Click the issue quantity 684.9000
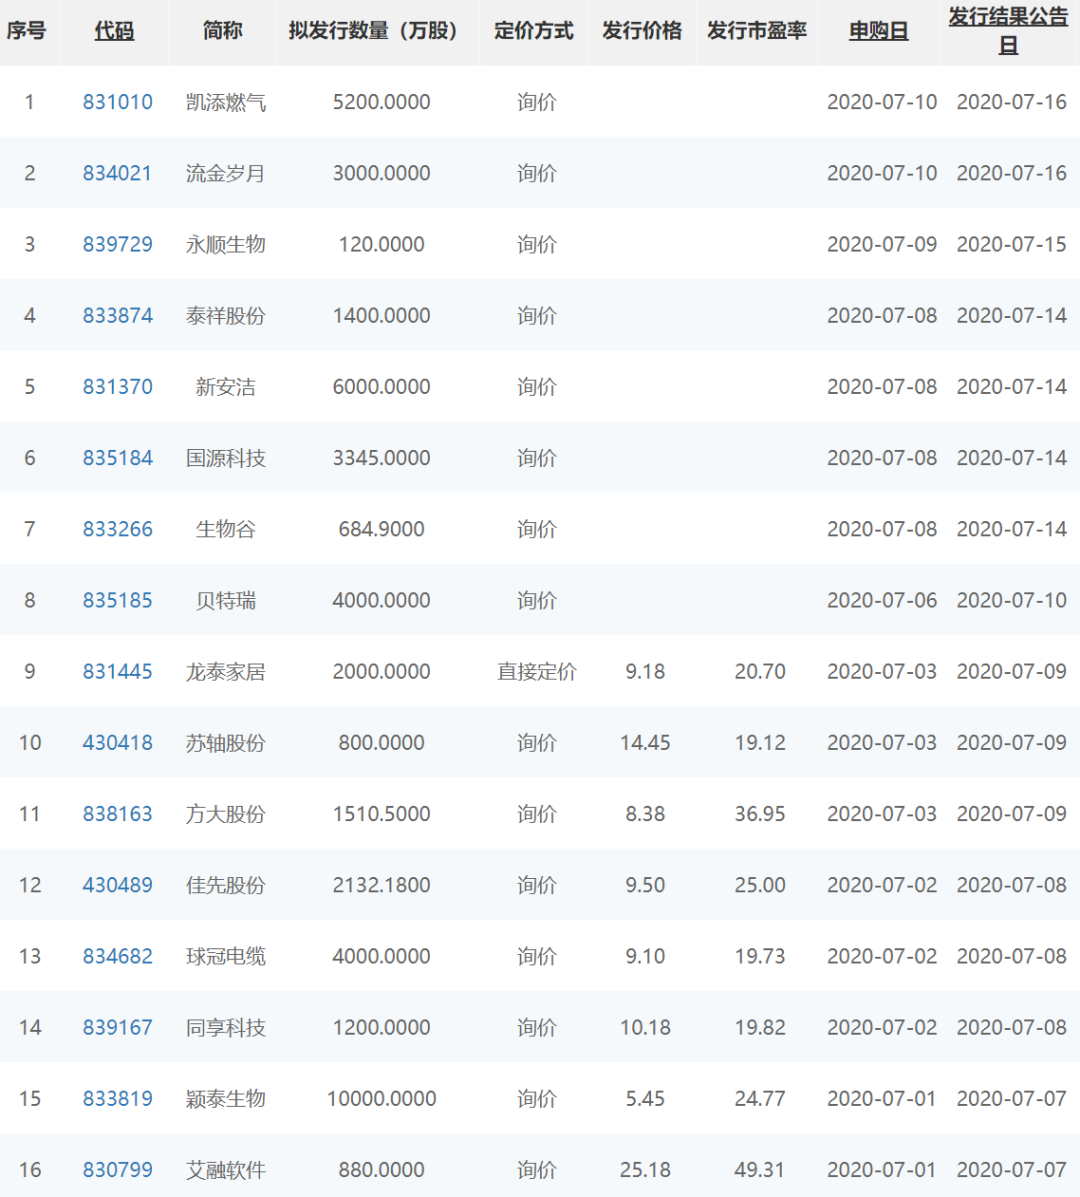1080x1197 pixels. pos(382,529)
